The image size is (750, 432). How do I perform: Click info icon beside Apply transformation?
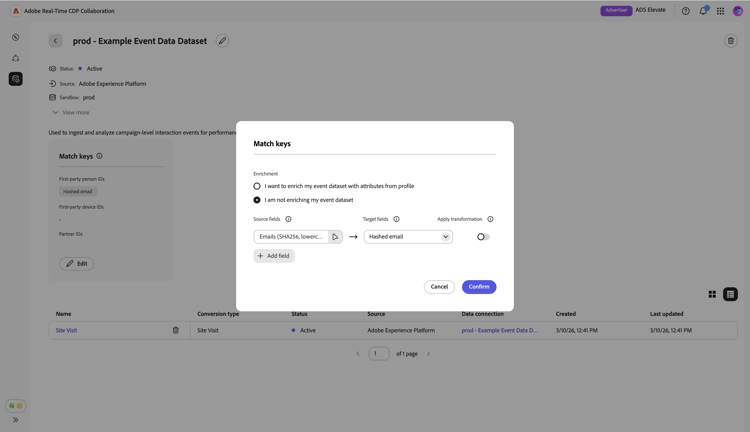(490, 219)
